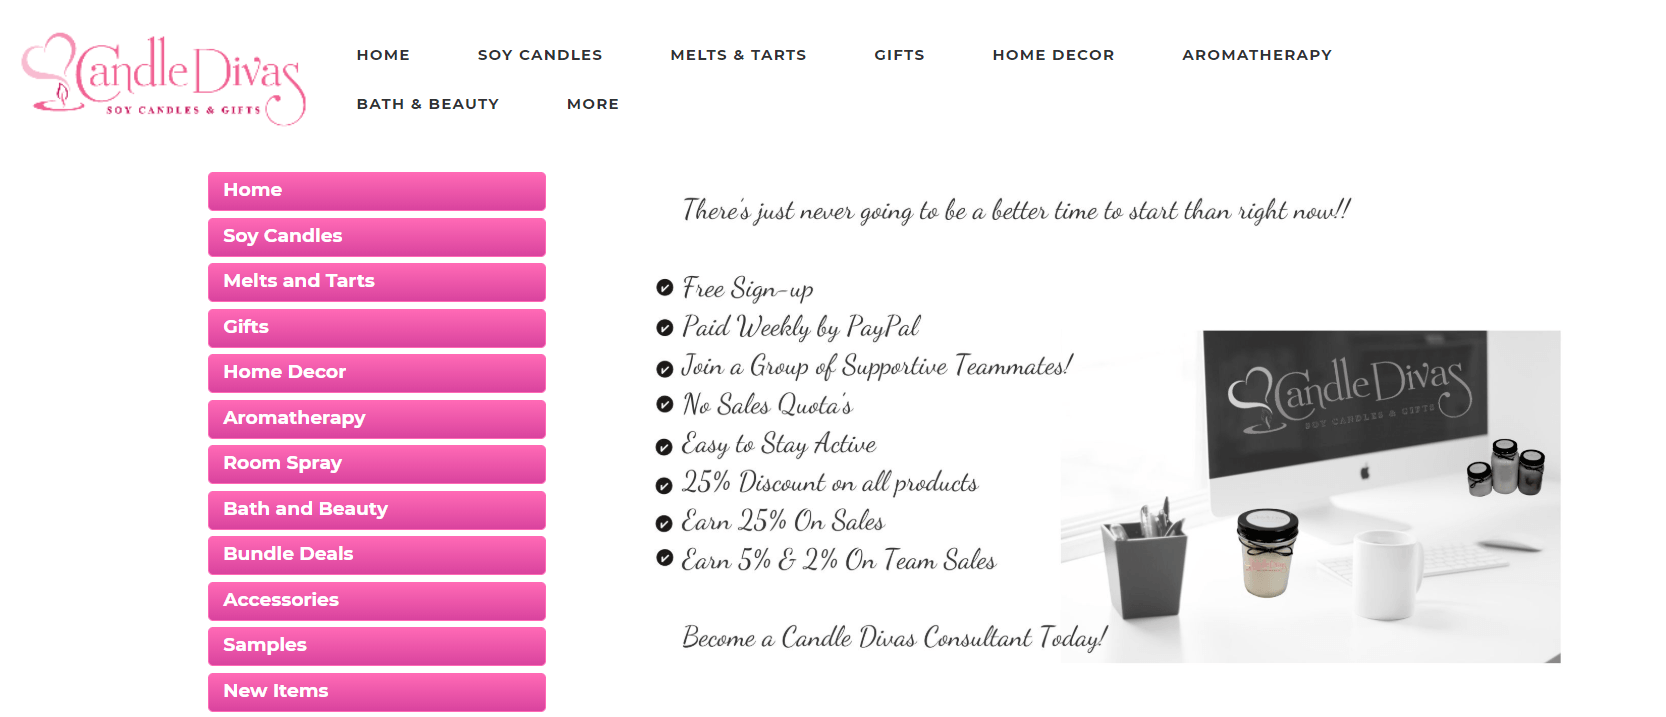The height and width of the screenshot is (717, 1666).
Task: Expand the MORE menu
Action: click(x=593, y=104)
